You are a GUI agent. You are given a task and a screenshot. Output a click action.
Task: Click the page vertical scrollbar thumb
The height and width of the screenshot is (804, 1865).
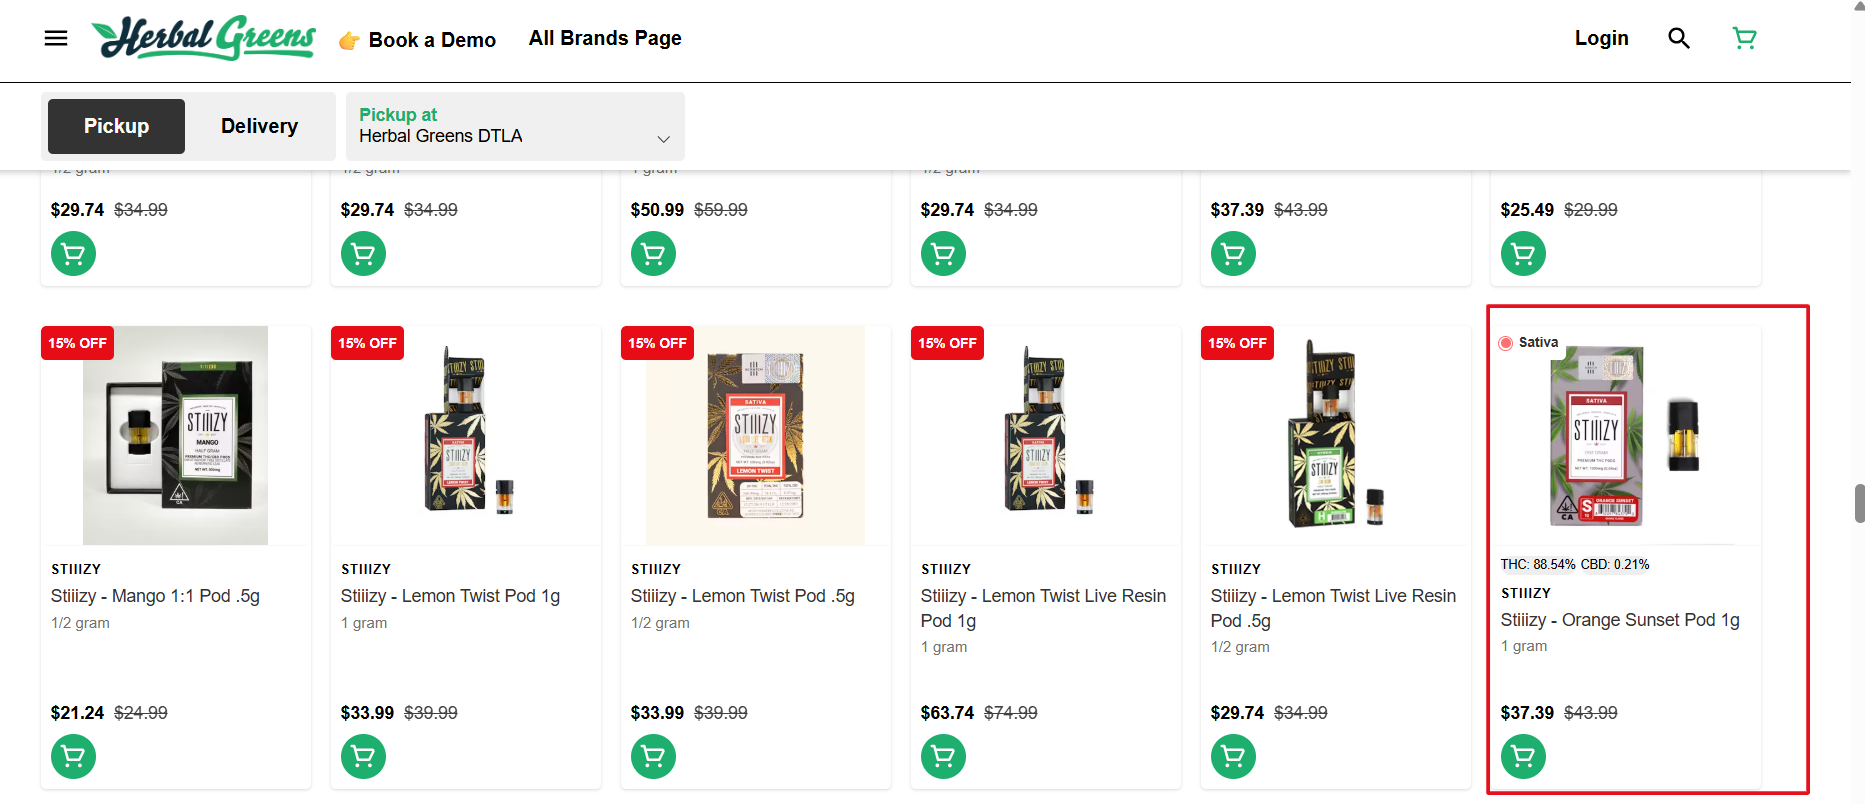(x=1859, y=503)
